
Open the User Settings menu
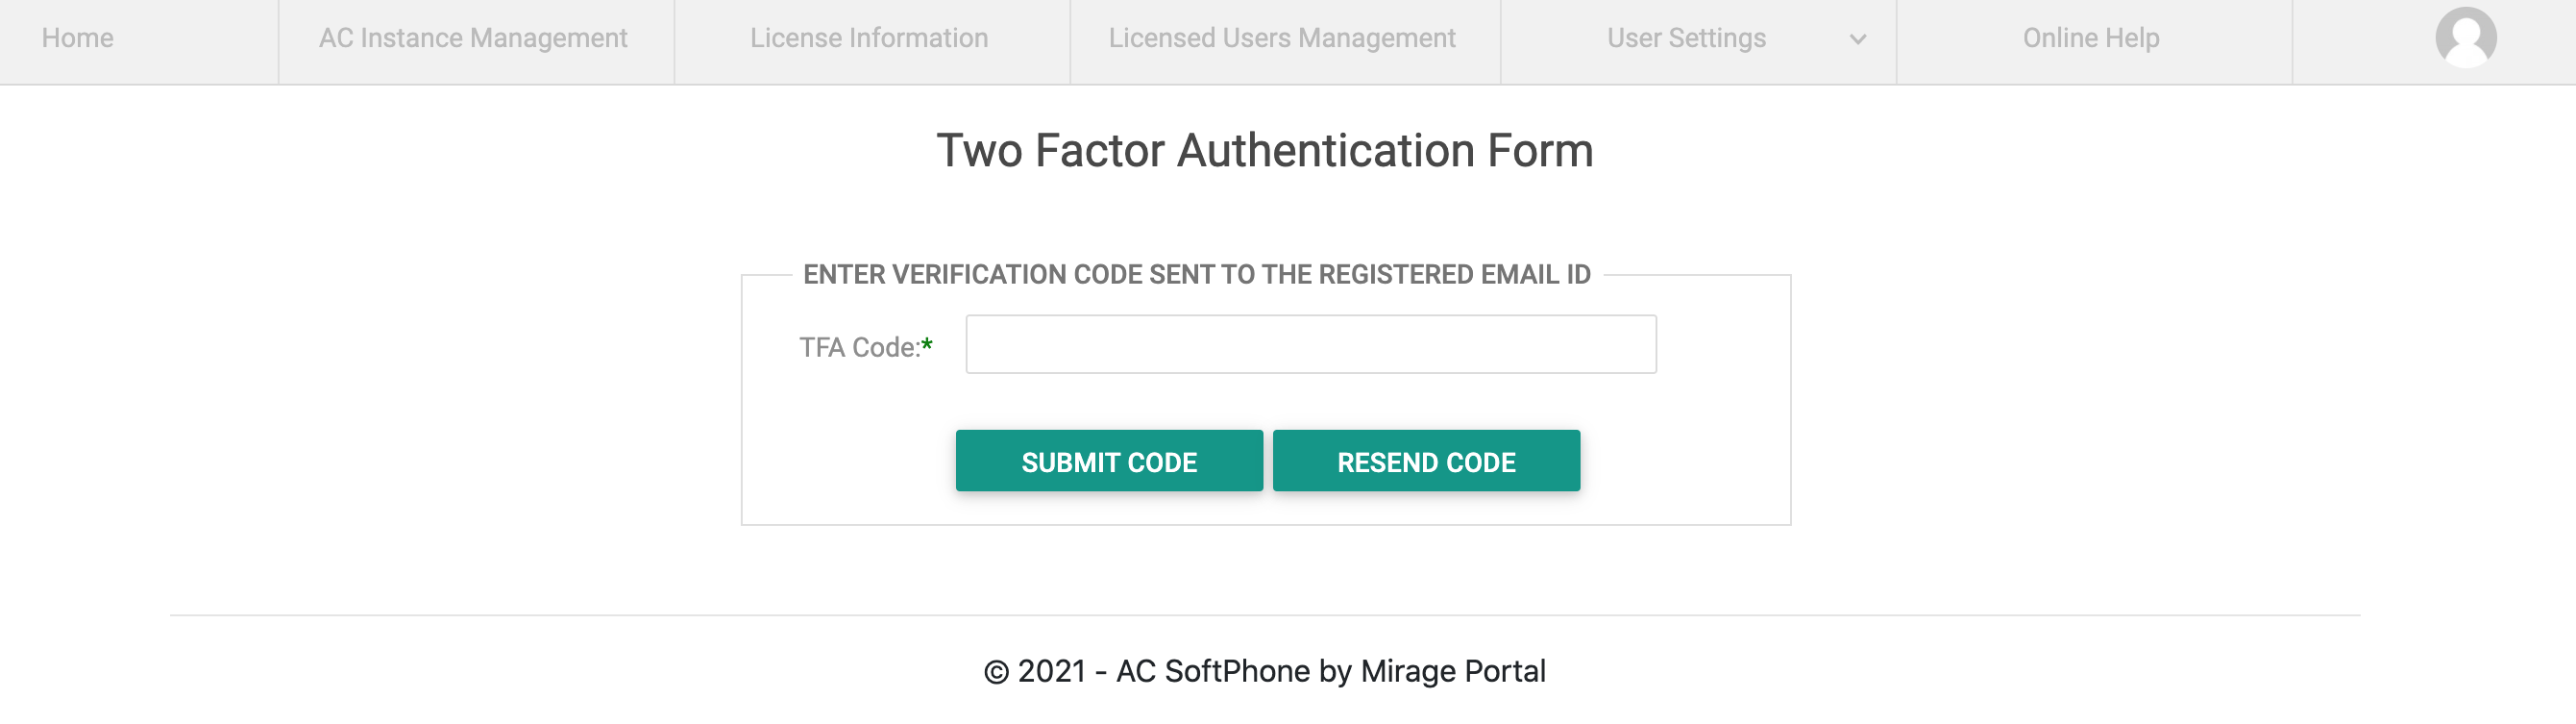click(x=1686, y=38)
